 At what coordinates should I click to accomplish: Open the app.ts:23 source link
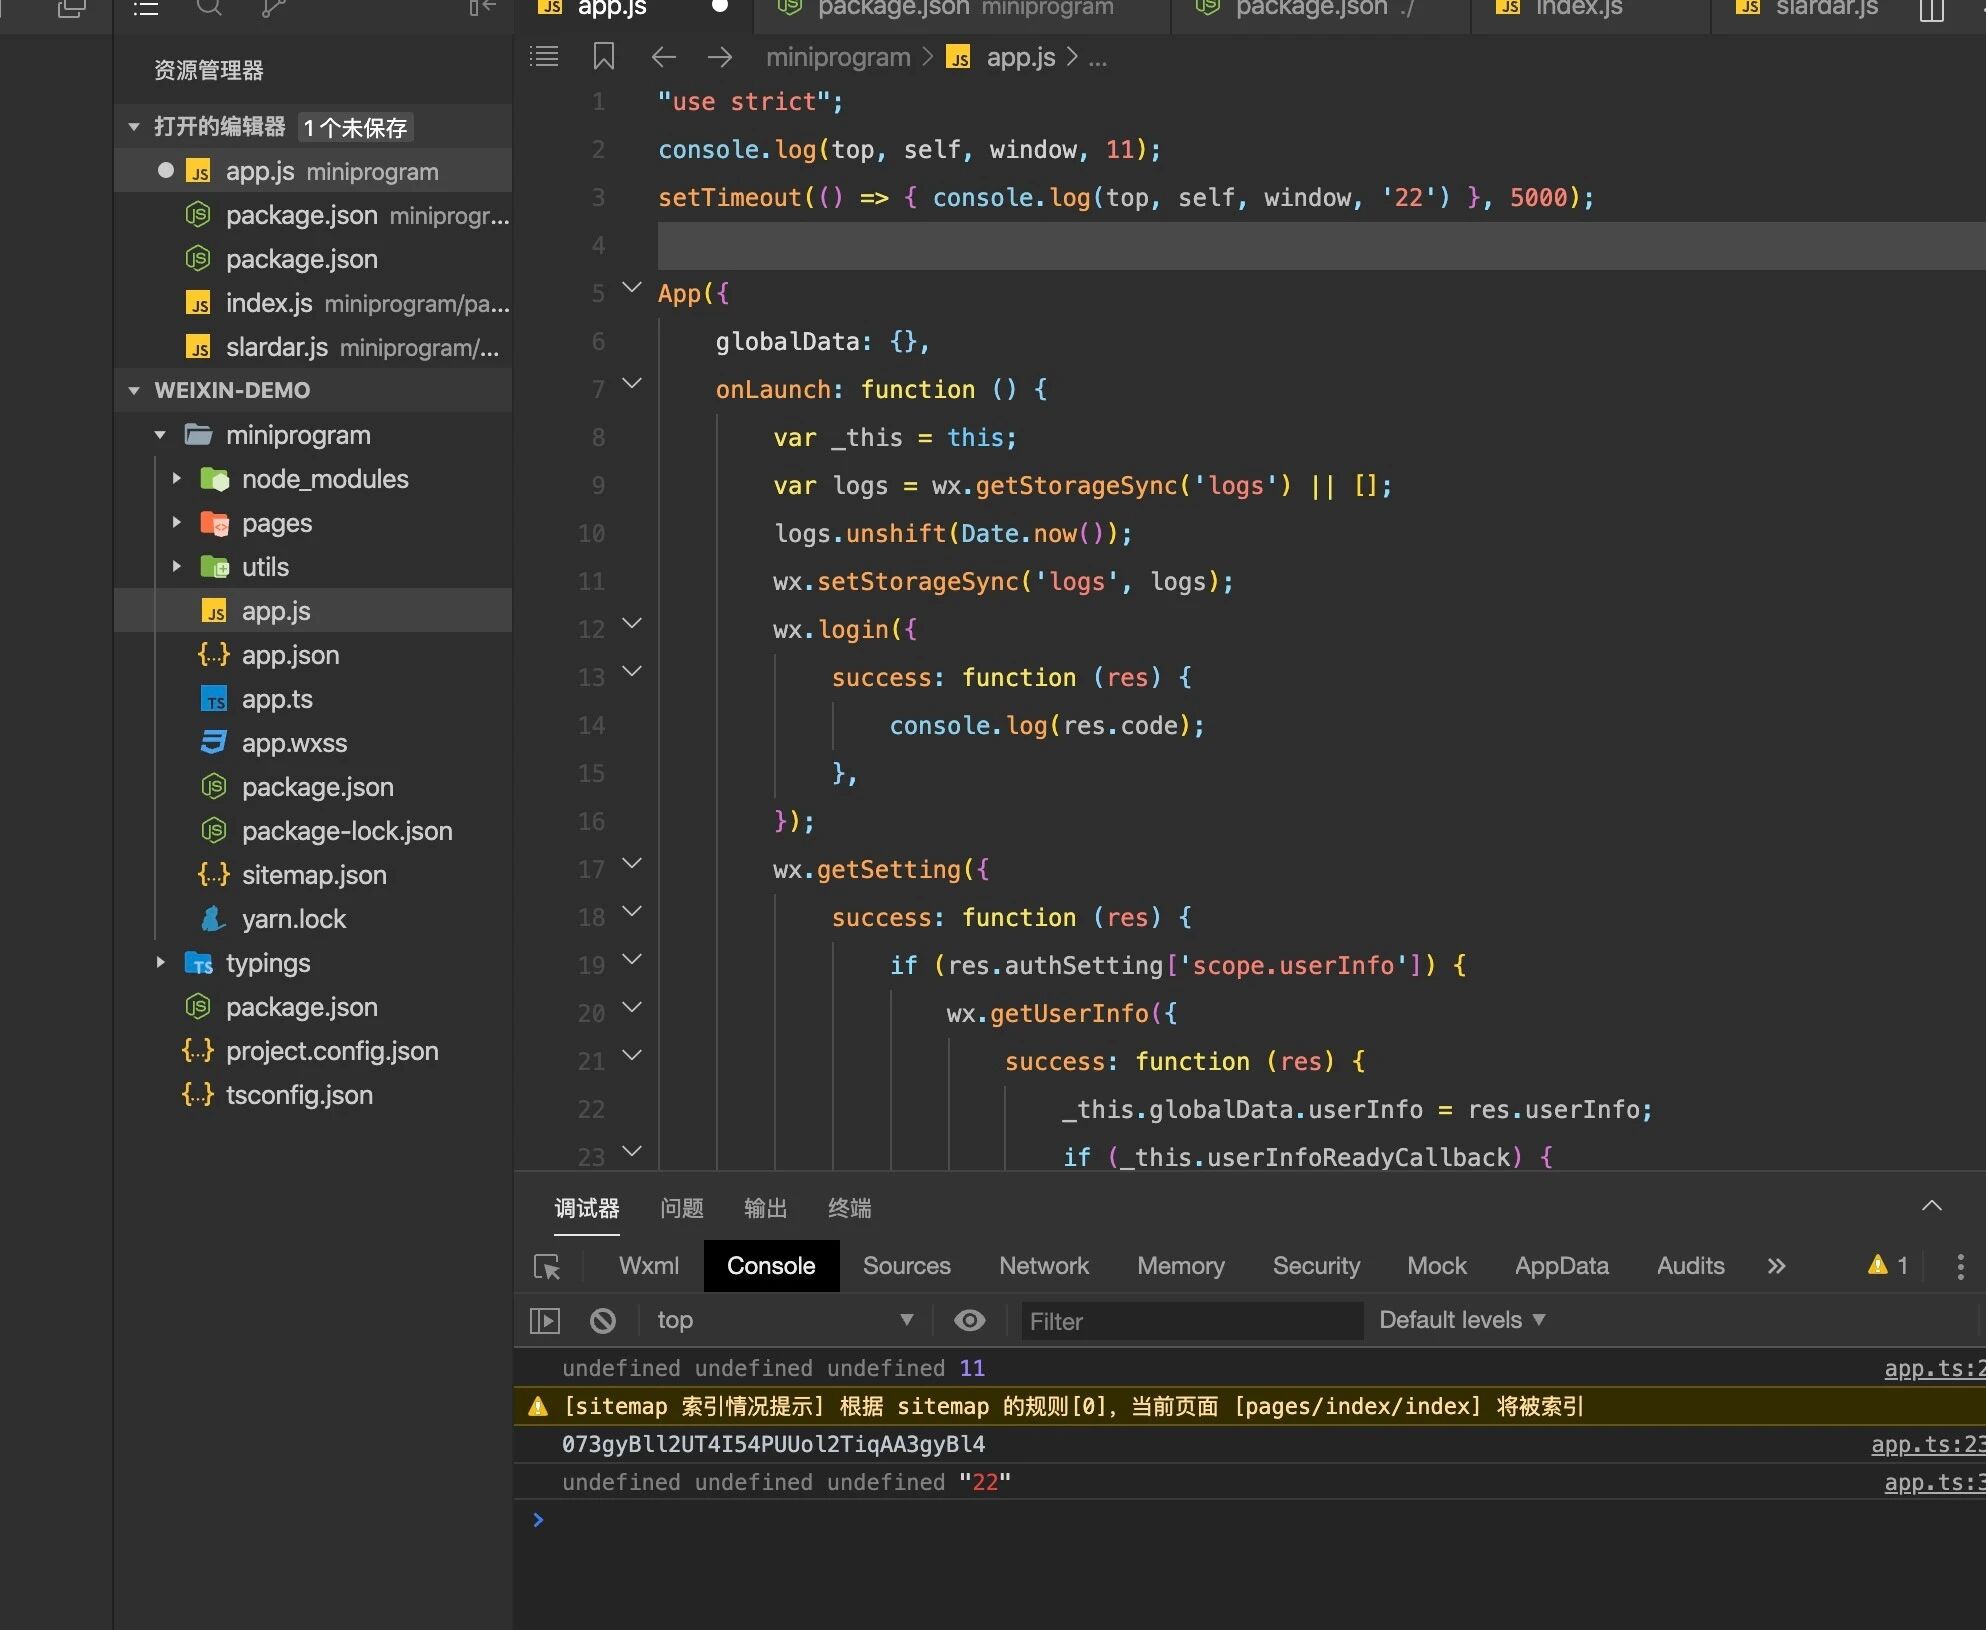tap(1926, 1444)
